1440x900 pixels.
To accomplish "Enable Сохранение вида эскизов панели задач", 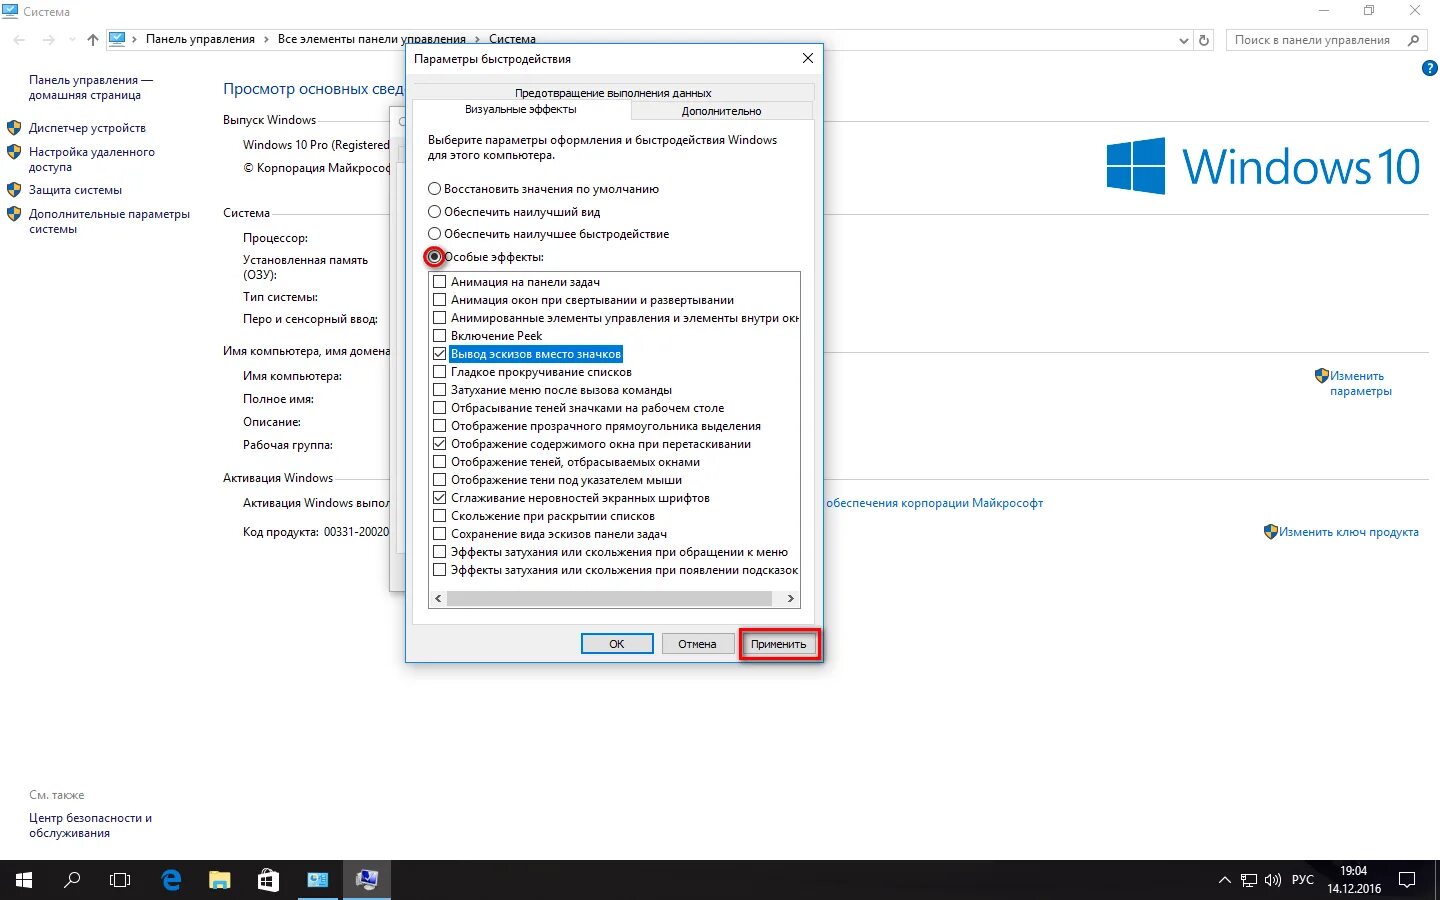I will tap(439, 534).
